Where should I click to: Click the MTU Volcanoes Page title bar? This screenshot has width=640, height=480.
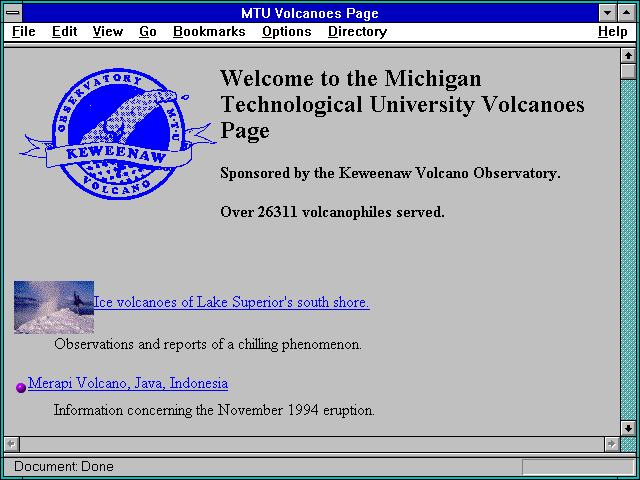click(310, 13)
